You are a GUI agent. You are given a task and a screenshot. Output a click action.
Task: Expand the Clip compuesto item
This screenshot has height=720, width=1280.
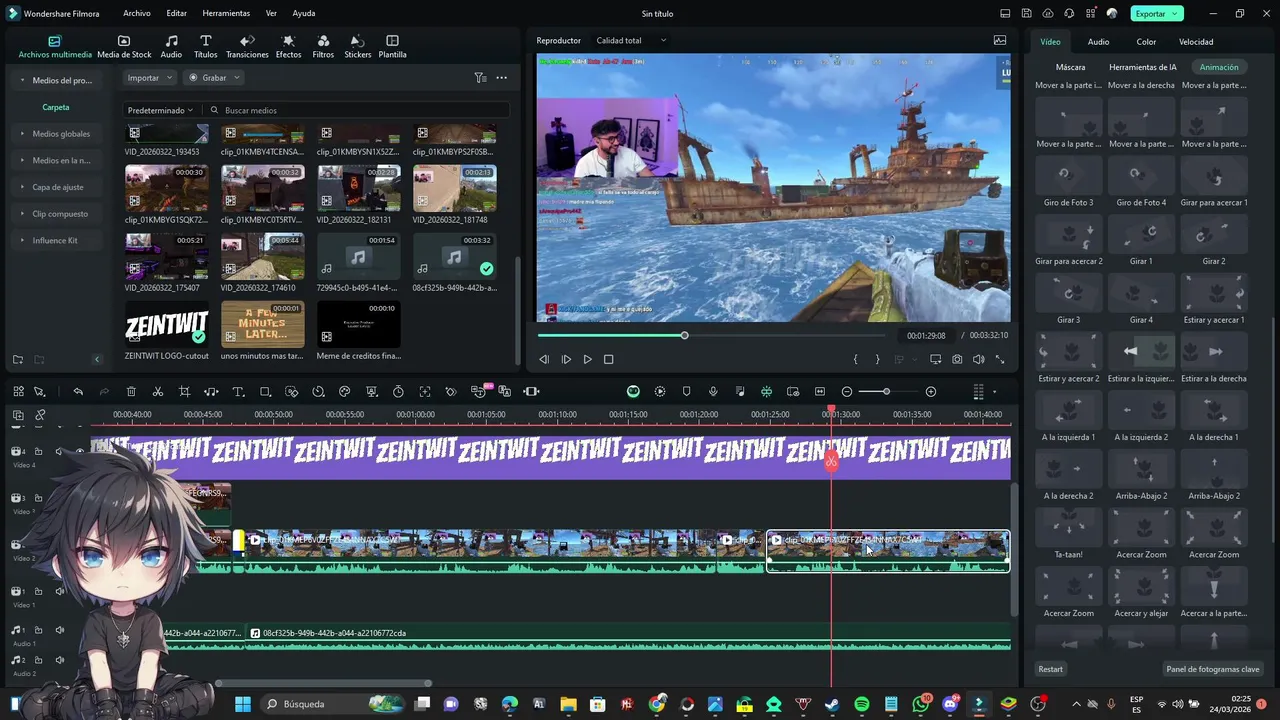pyautogui.click(x=22, y=214)
